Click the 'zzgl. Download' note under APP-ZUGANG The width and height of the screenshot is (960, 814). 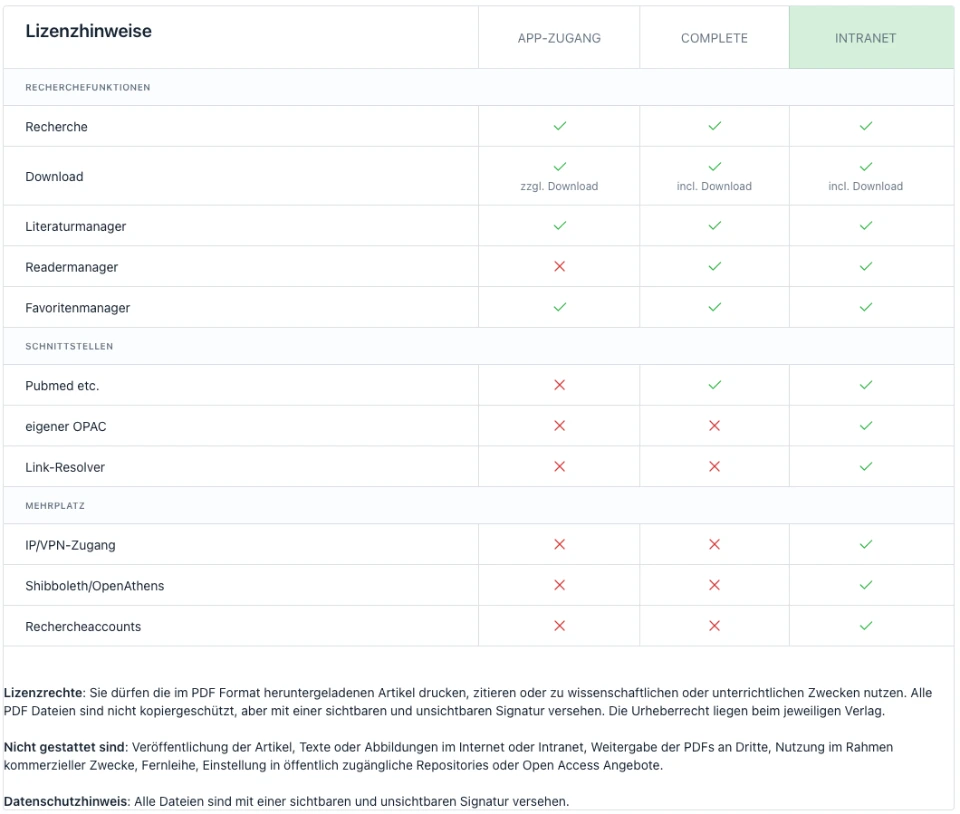click(x=559, y=187)
